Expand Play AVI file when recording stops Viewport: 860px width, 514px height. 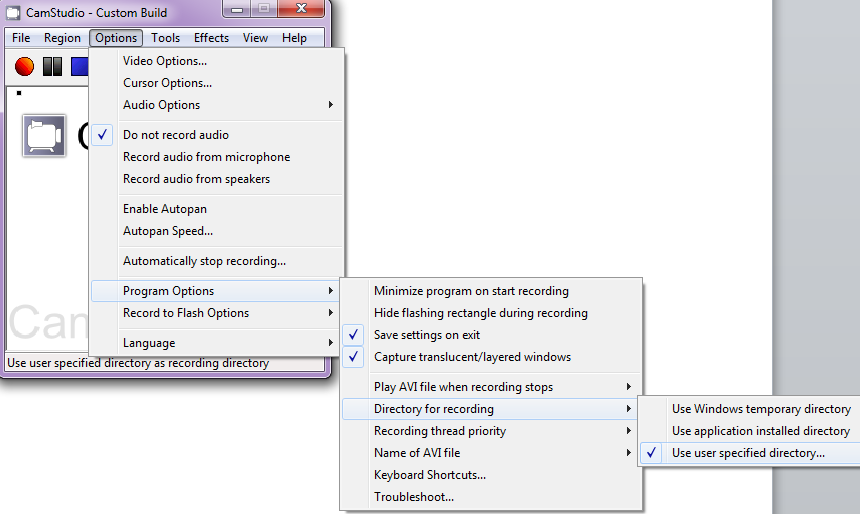(491, 387)
